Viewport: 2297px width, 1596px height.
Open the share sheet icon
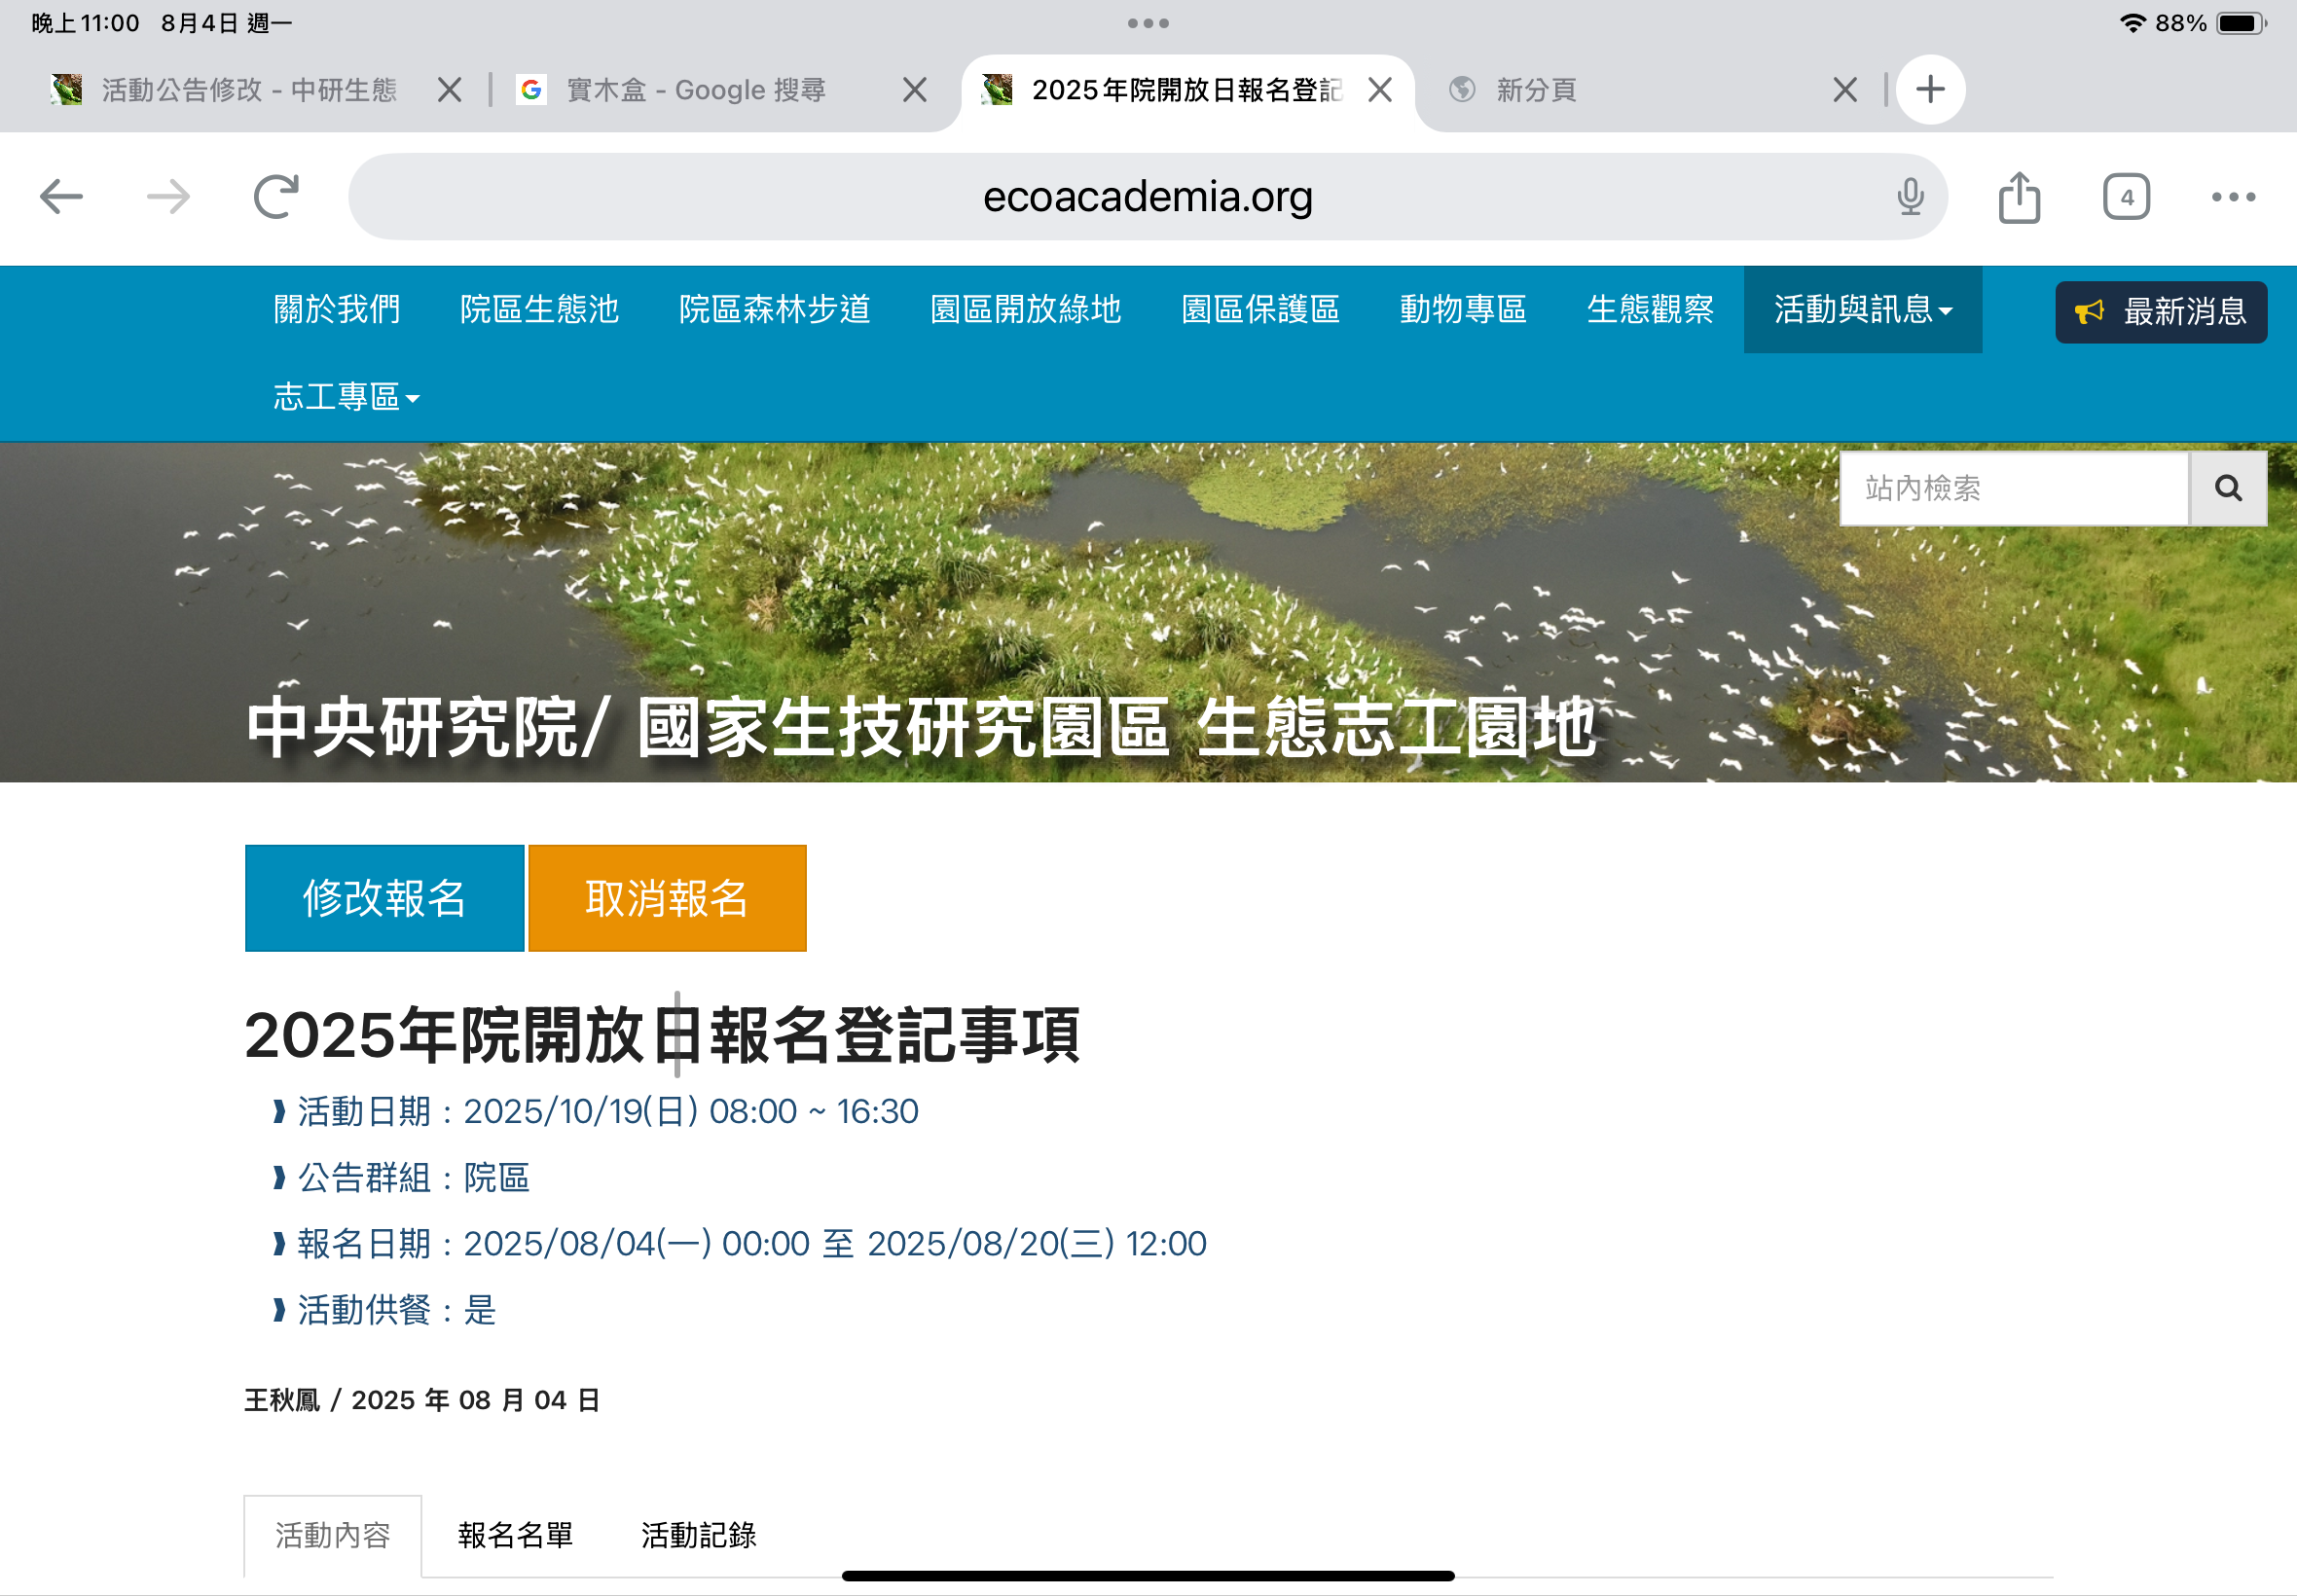click(x=2019, y=197)
